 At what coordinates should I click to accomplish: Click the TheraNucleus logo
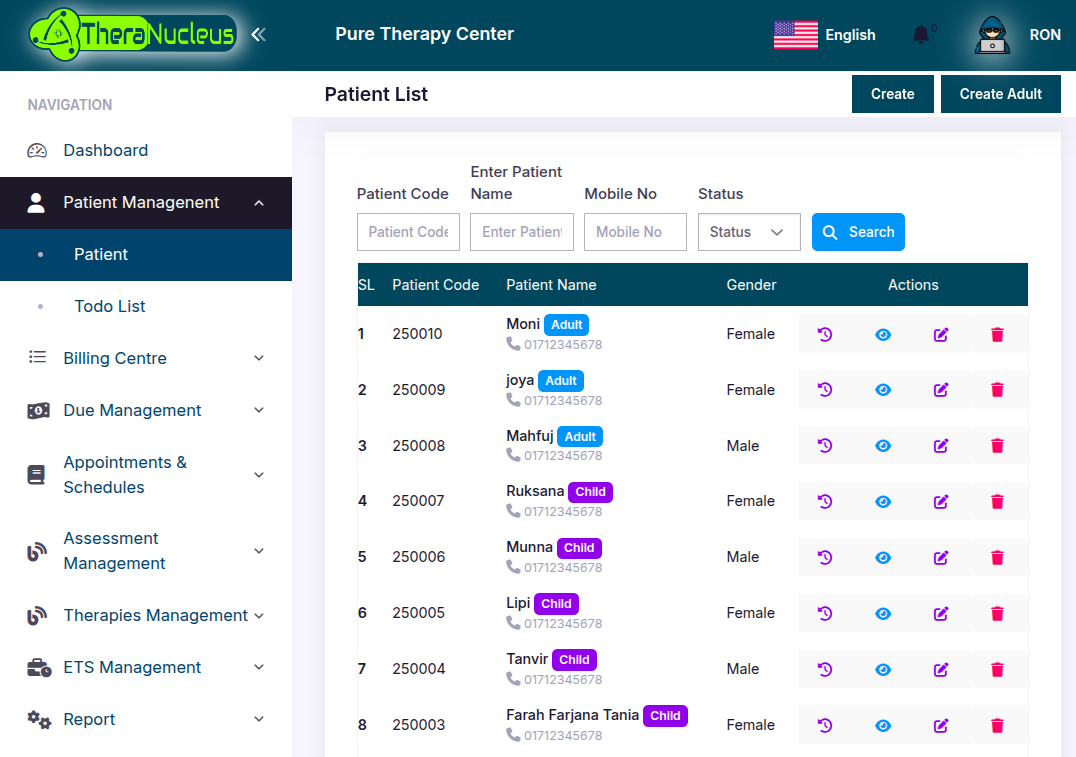tap(133, 34)
